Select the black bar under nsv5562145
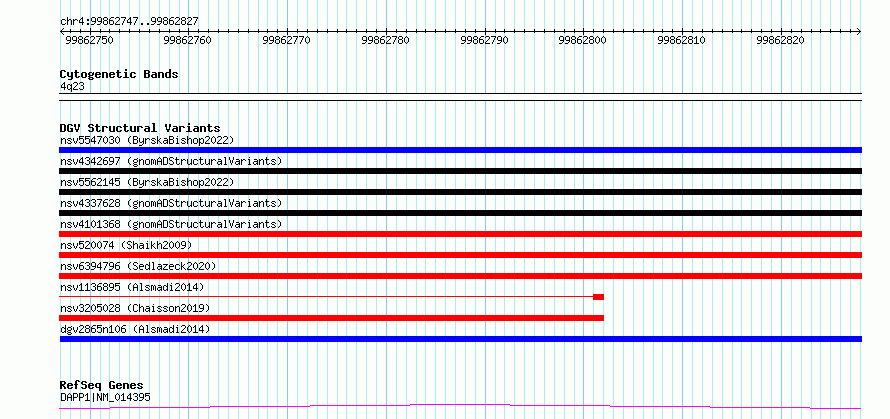Image resolution: width=890 pixels, height=419 pixels. point(460,192)
